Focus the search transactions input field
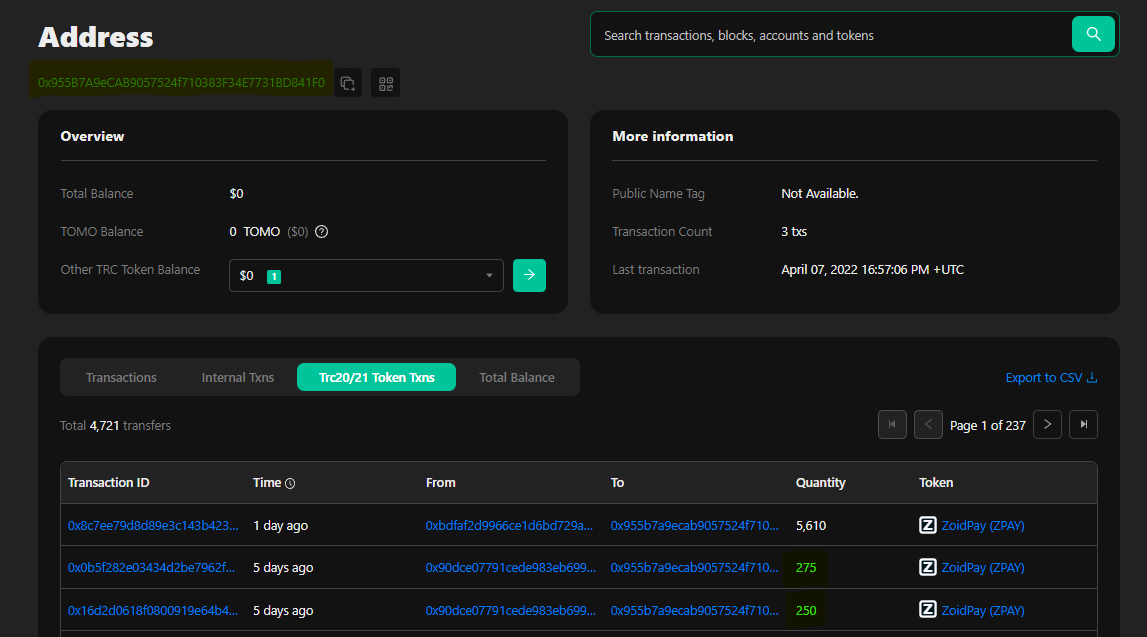This screenshot has height=637, width=1147. pos(832,35)
